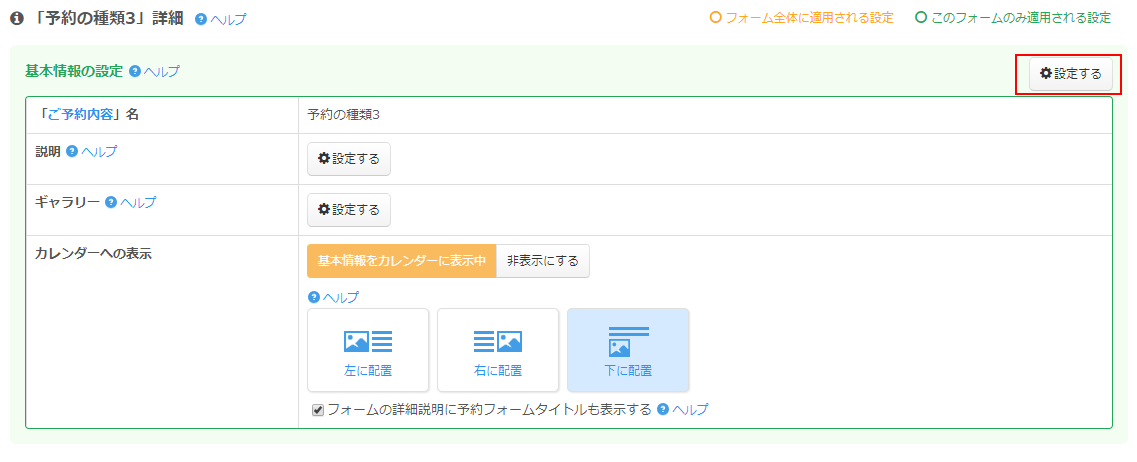The height and width of the screenshot is (462, 1137).
Task: Open 設定する for the ギャラリー row
Action: (x=349, y=210)
